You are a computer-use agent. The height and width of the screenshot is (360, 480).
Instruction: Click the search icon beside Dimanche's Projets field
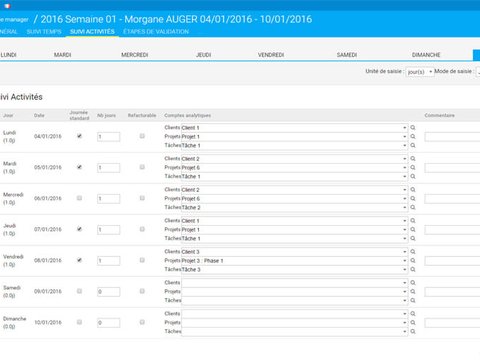(x=413, y=323)
